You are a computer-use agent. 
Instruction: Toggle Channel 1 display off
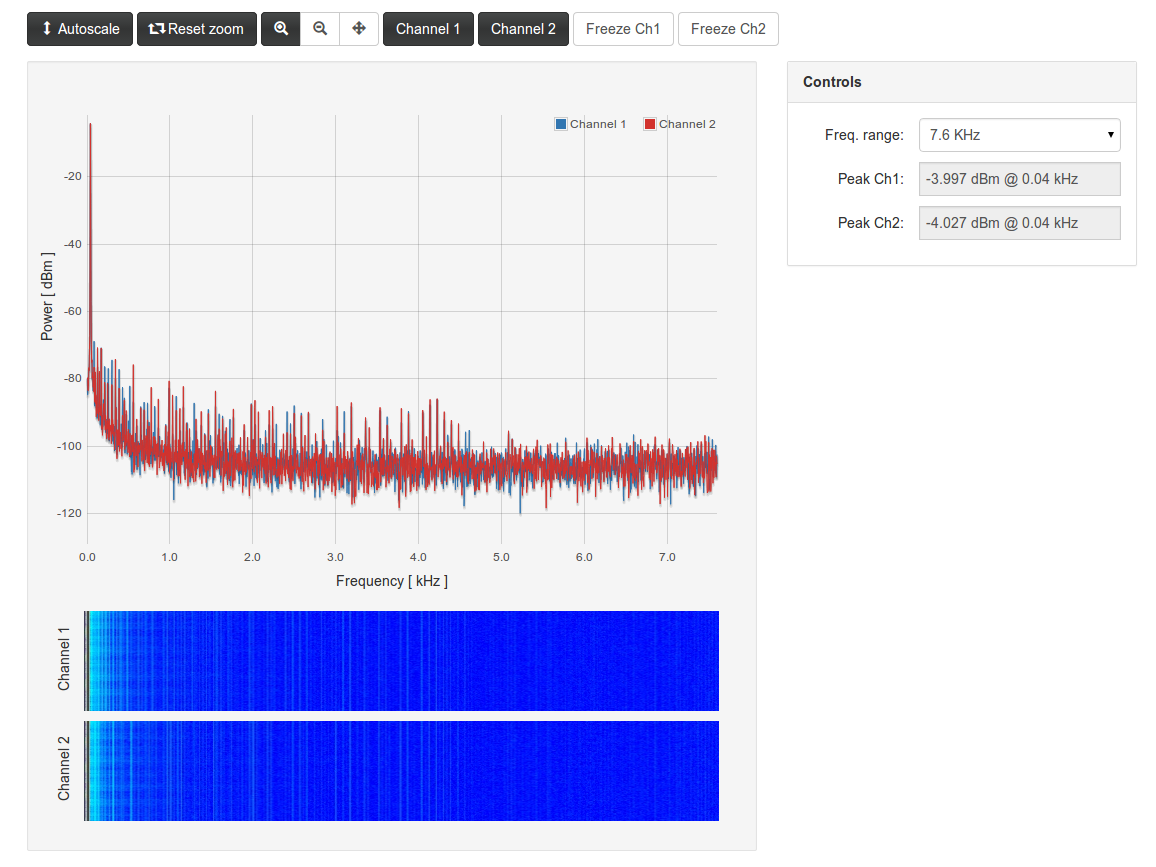(x=428, y=29)
